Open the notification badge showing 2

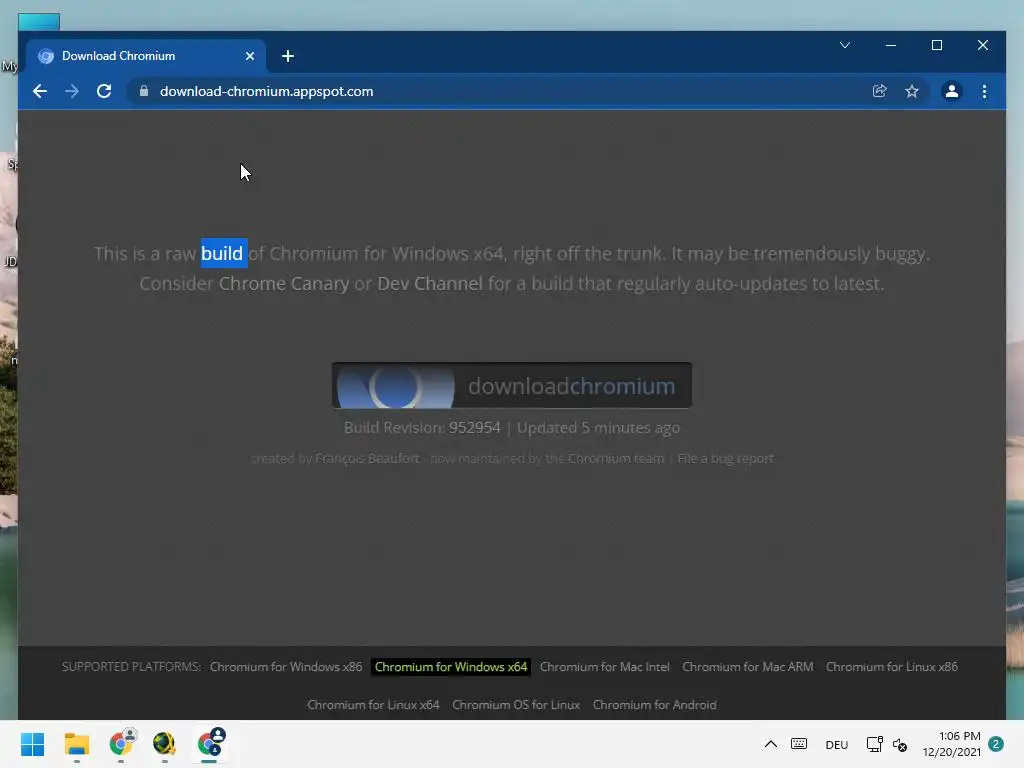pyautogui.click(x=996, y=744)
